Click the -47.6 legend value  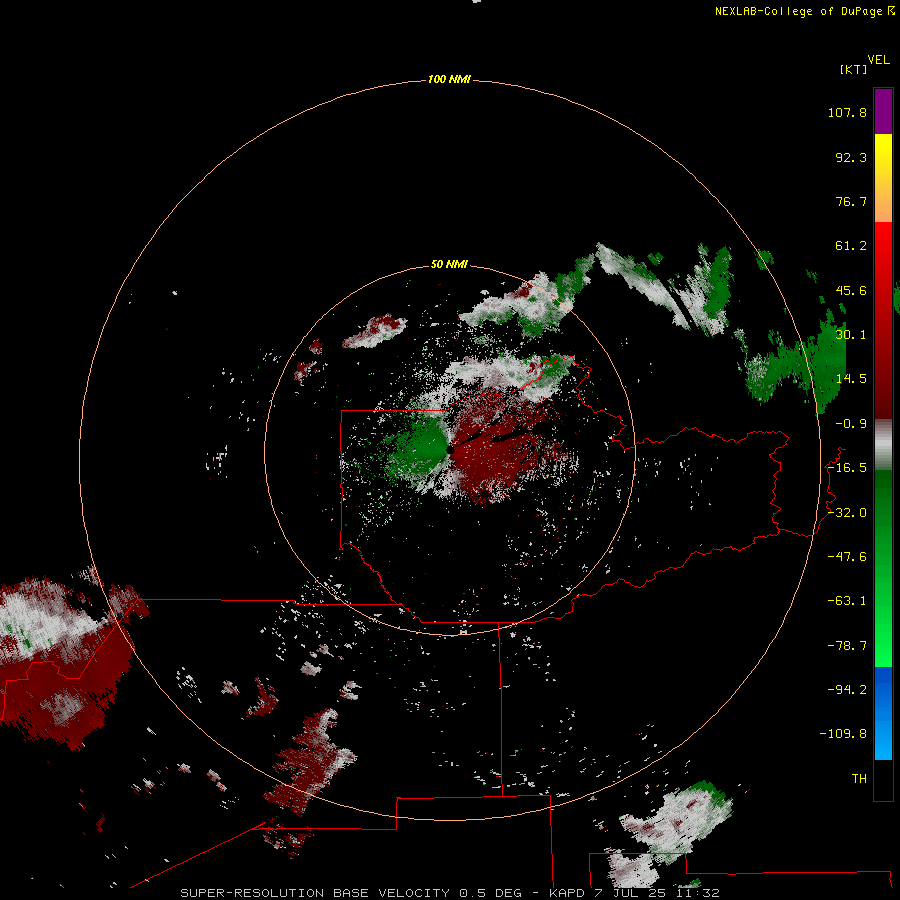tap(847, 557)
